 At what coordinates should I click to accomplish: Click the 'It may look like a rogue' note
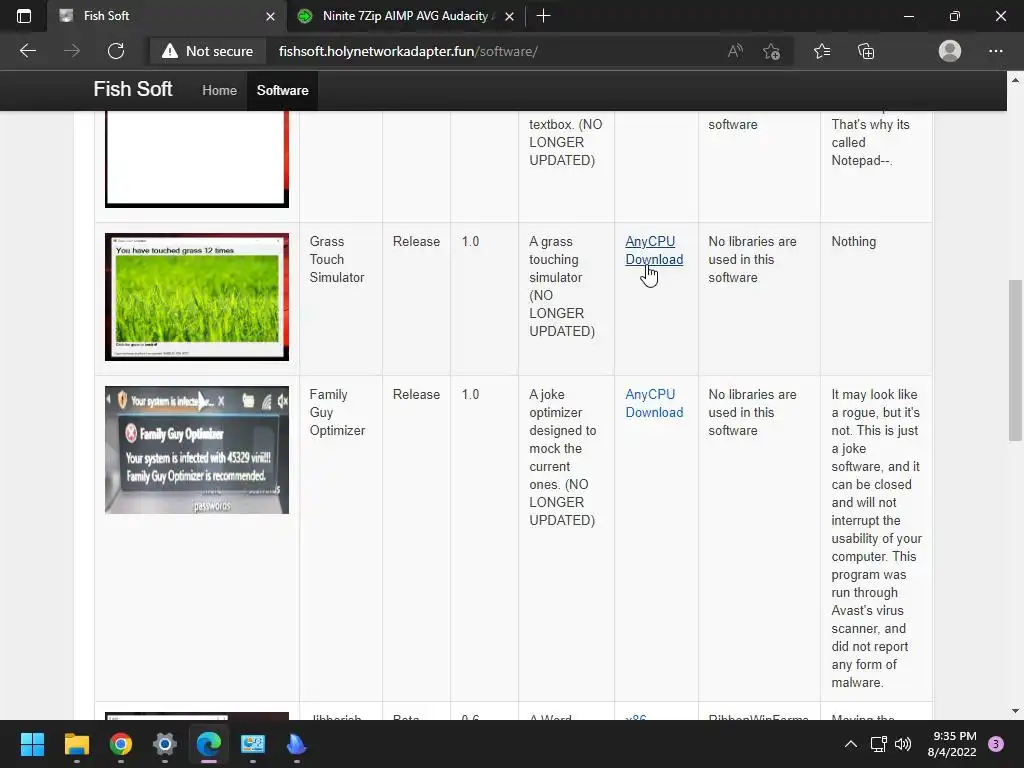pyautogui.click(x=876, y=538)
